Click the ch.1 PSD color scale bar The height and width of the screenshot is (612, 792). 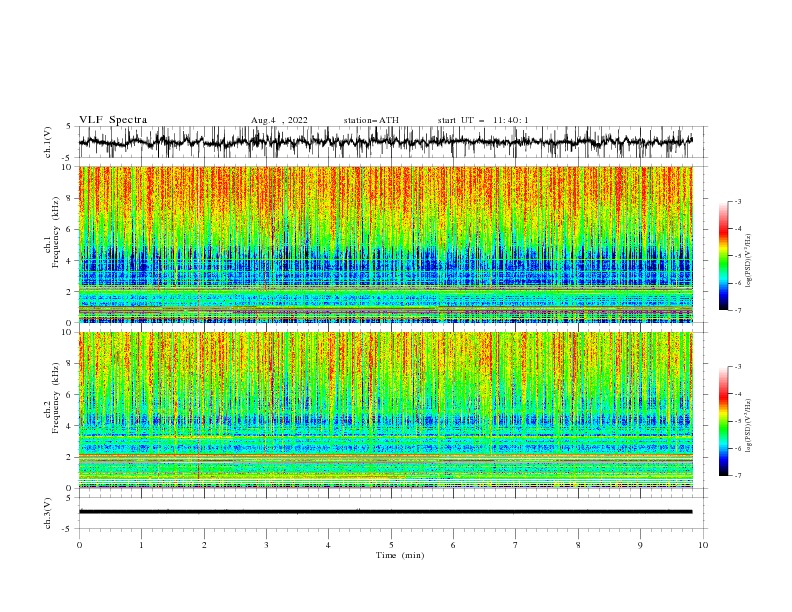point(723,256)
